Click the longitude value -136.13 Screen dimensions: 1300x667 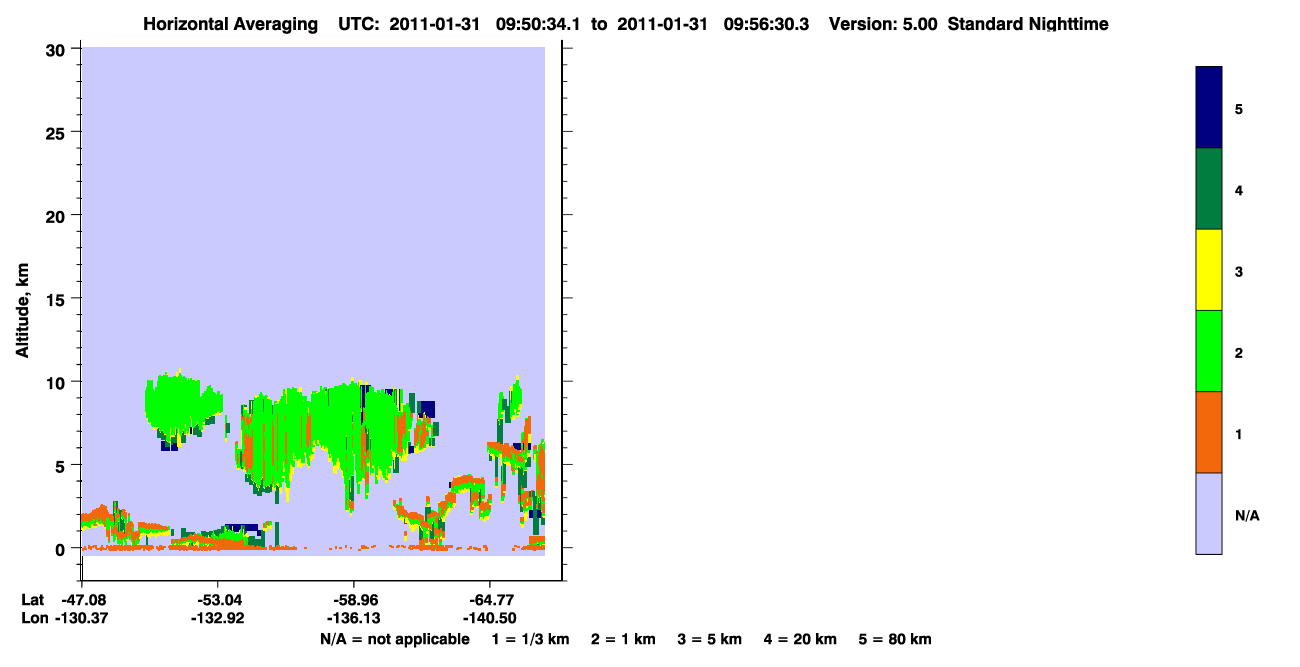tap(352, 618)
